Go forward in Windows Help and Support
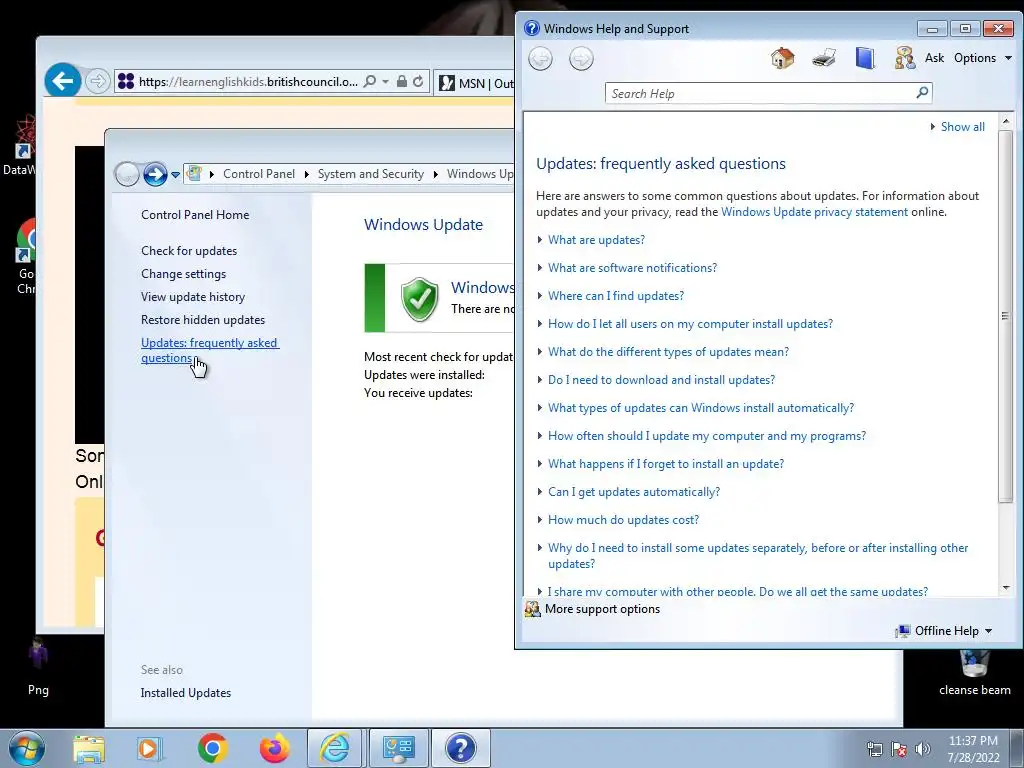1024x768 pixels. [x=581, y=59]
